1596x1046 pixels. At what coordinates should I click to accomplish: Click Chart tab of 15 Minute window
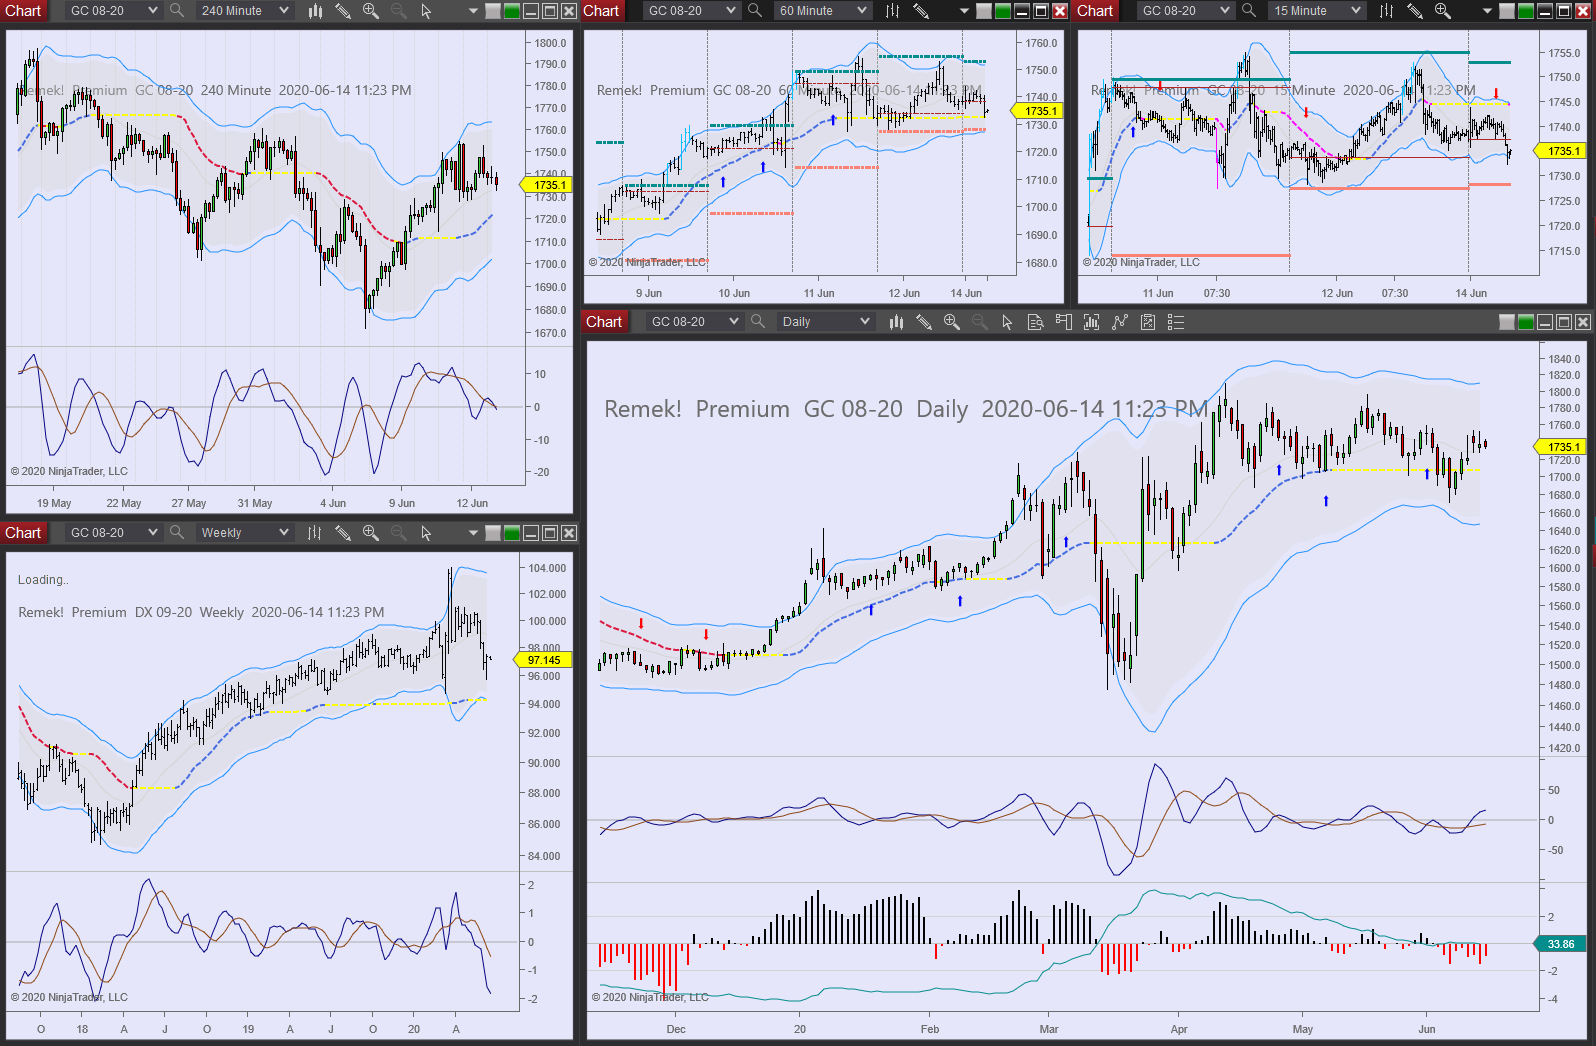pyautogui.click(x=1095, y=11)
